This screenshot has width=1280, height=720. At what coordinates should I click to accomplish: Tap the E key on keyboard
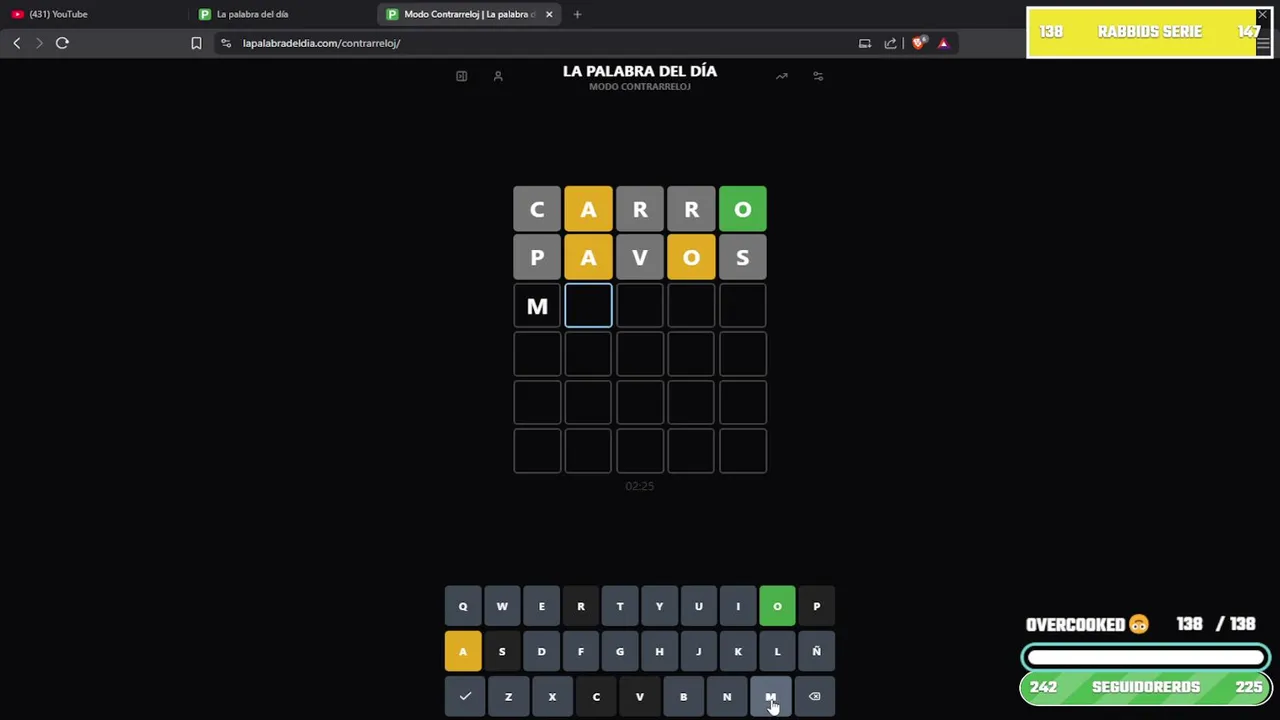541,606
